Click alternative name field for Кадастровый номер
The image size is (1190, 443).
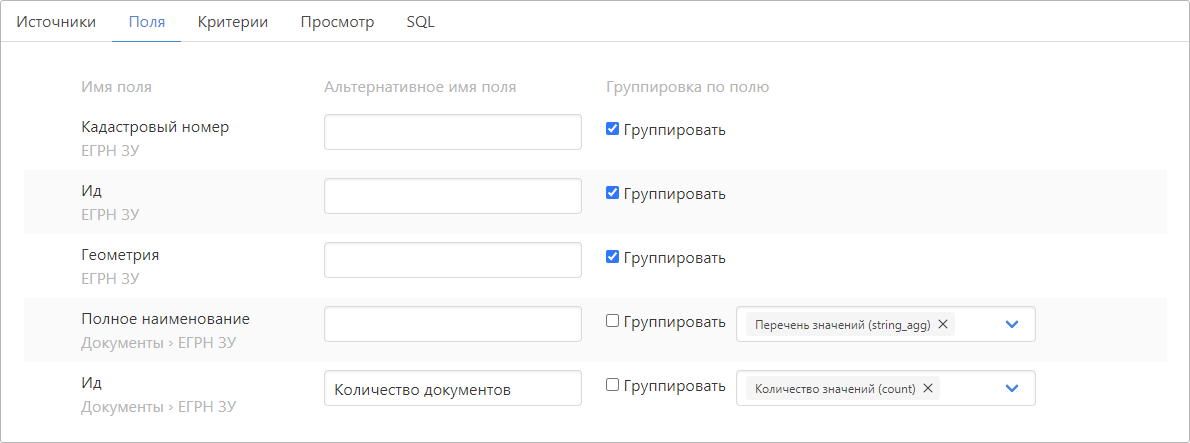453,132
